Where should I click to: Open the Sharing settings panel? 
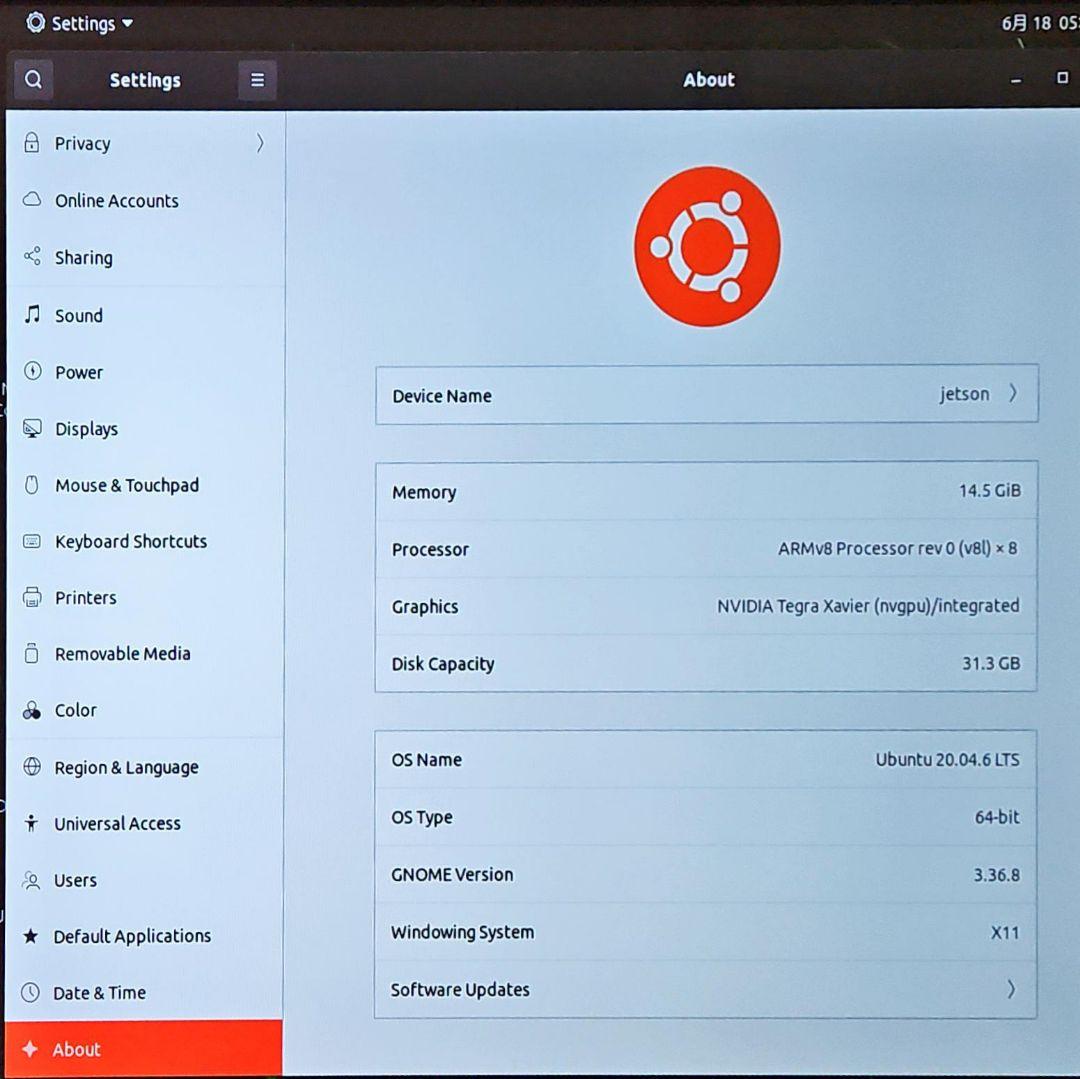145,257
